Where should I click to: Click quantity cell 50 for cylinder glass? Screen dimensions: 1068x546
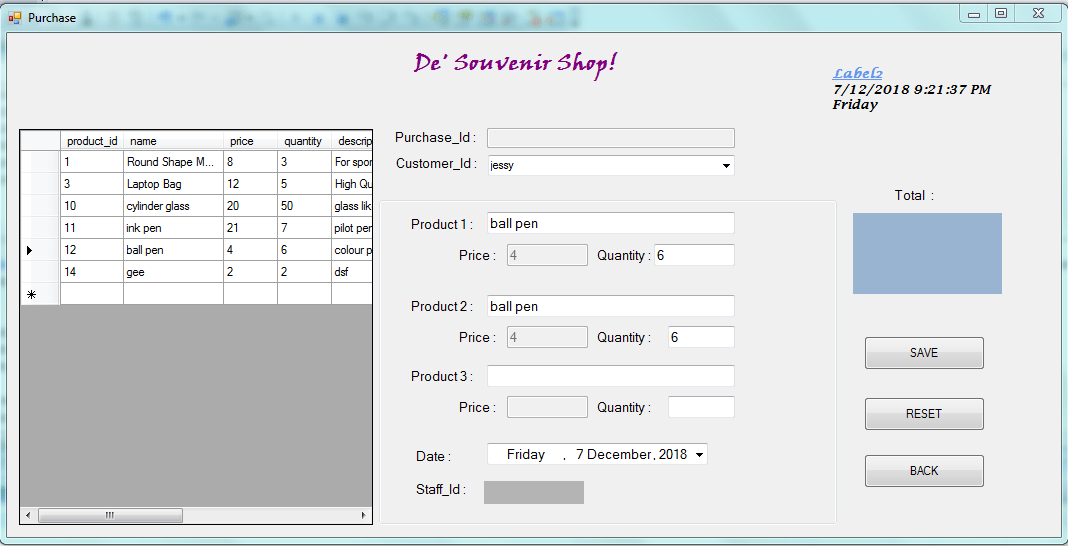click(304, 206)
